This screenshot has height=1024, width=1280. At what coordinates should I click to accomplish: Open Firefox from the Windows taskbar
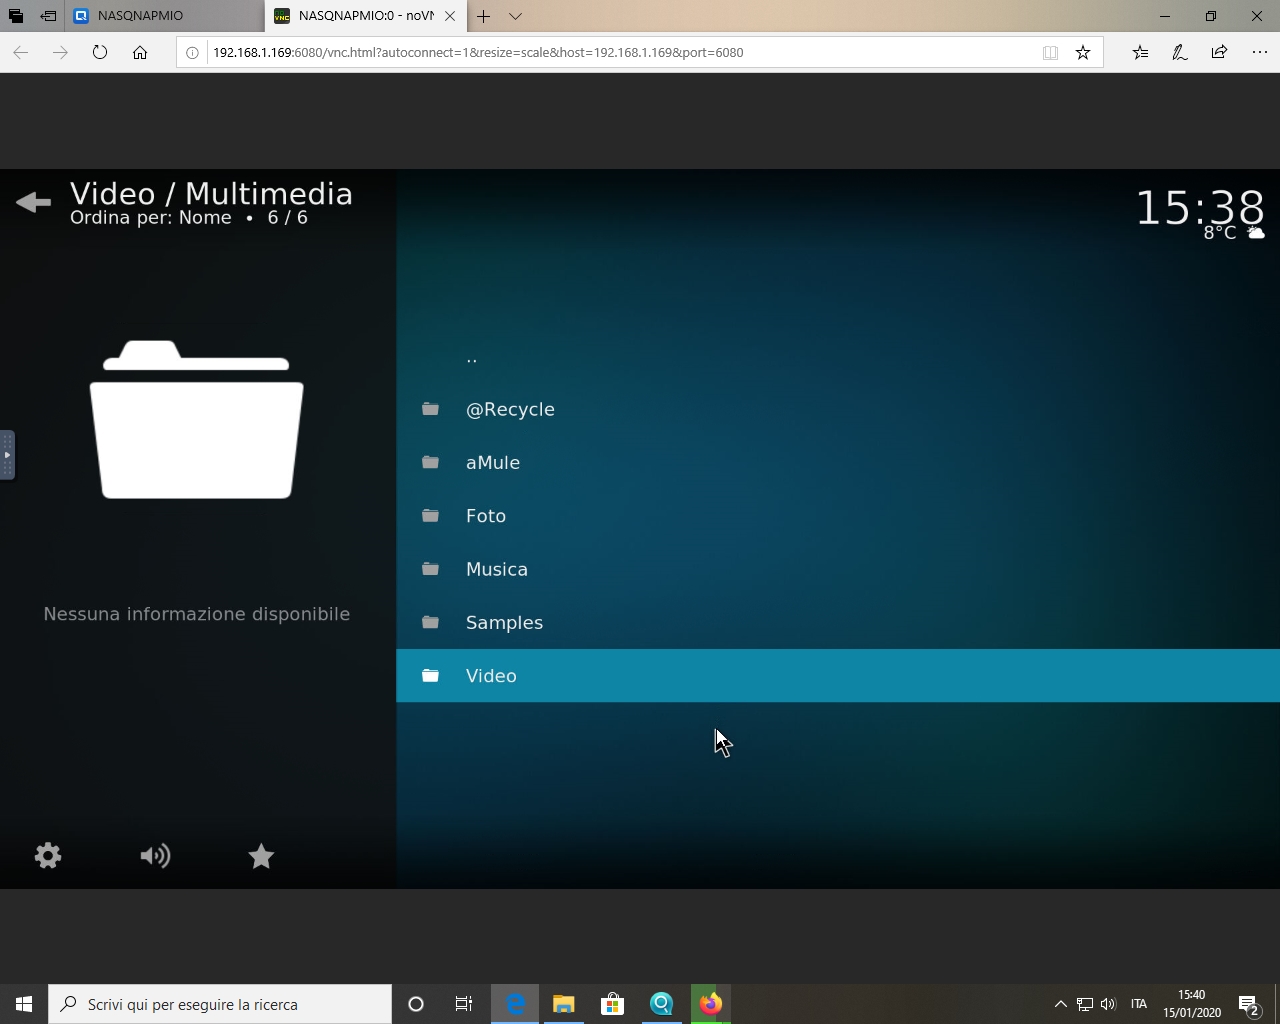pos(711,1004)
